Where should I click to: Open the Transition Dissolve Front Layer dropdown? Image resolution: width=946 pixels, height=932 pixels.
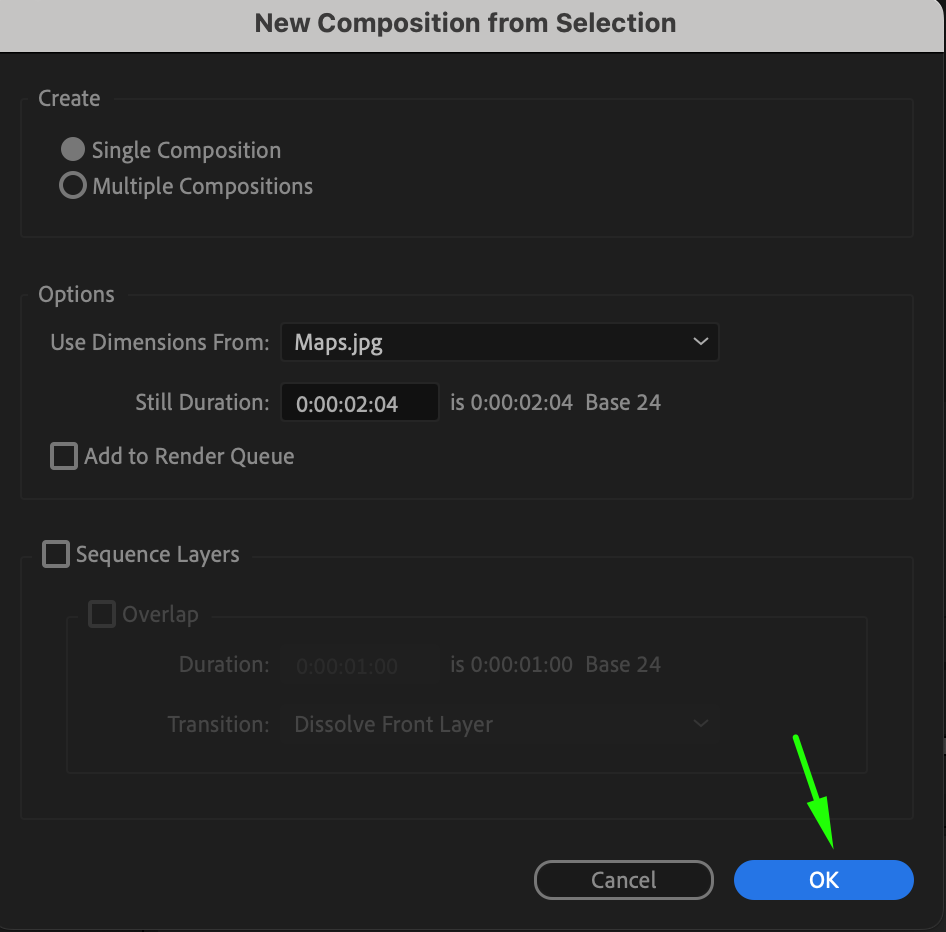tap(499, 724)
